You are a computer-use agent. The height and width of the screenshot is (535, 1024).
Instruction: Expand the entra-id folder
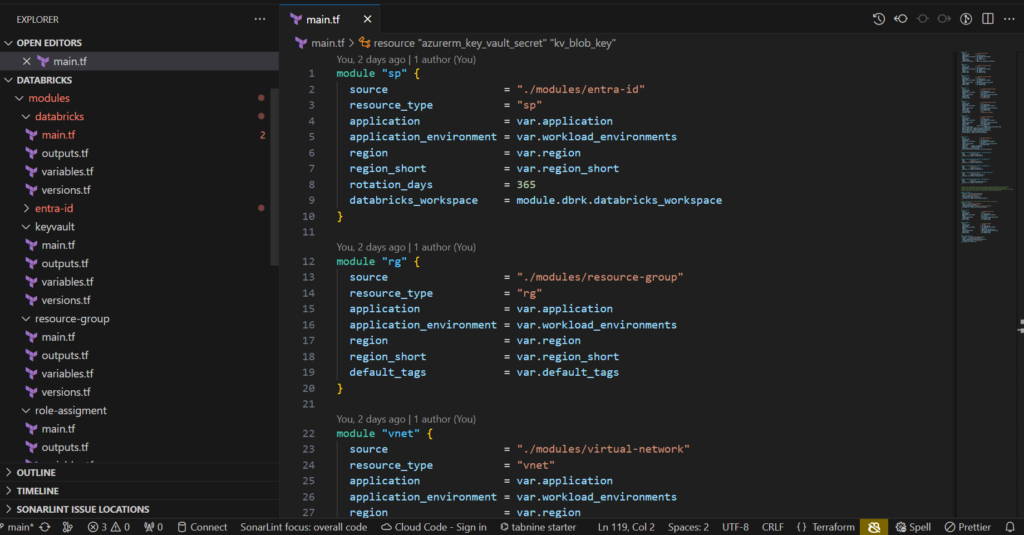tap(54, 208)
